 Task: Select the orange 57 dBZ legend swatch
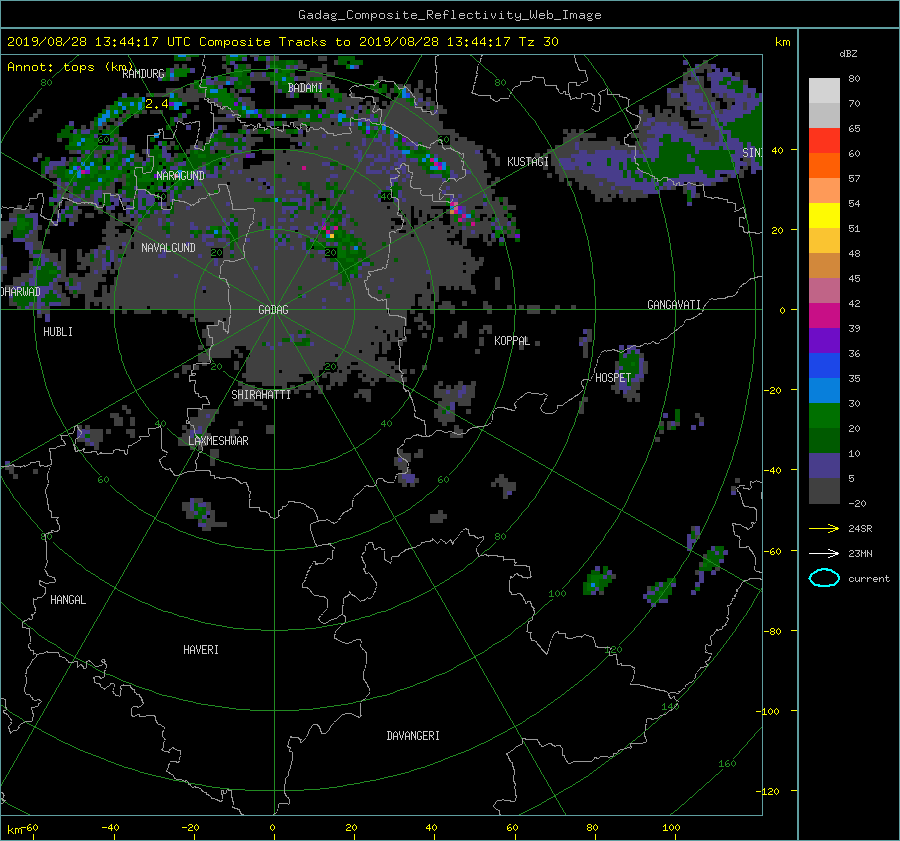coord(824,166)
